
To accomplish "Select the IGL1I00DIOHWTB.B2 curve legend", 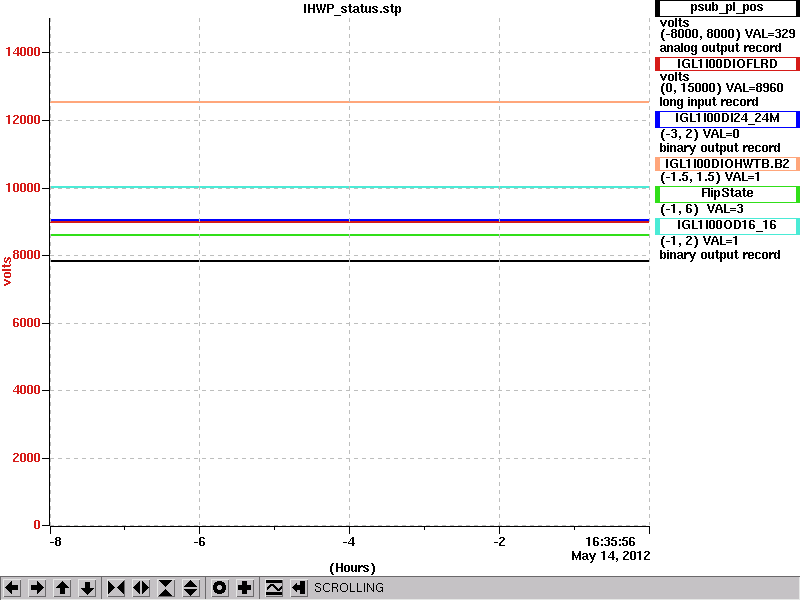I will 727,164.
